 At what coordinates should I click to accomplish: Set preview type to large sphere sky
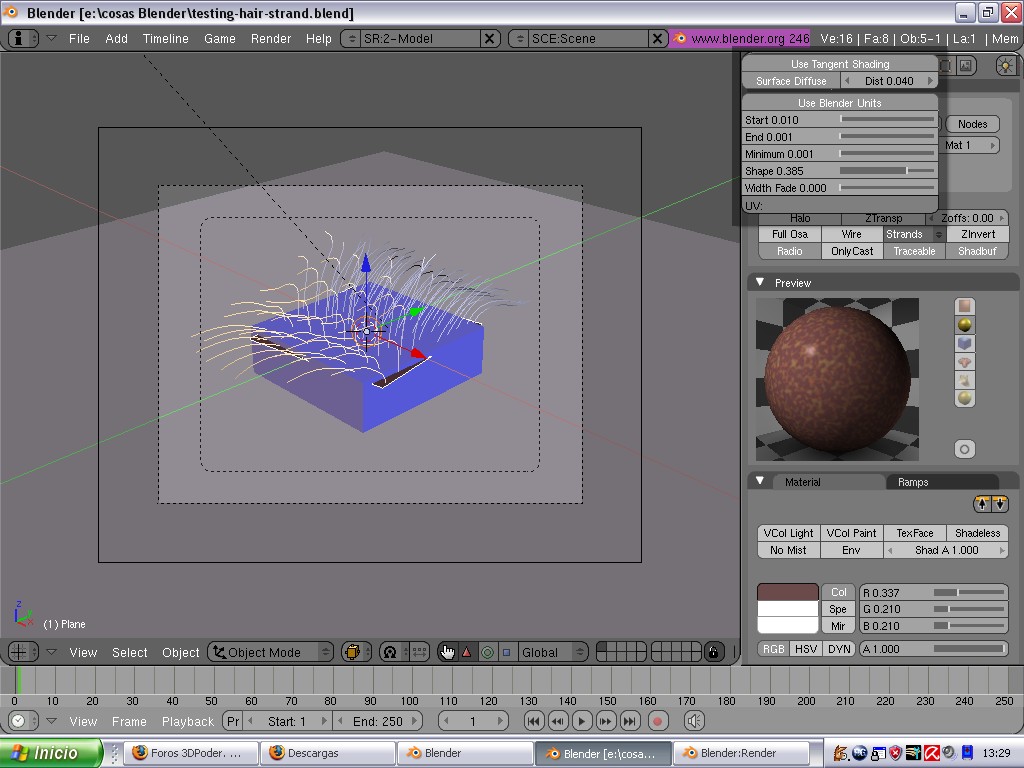(965, 398)
